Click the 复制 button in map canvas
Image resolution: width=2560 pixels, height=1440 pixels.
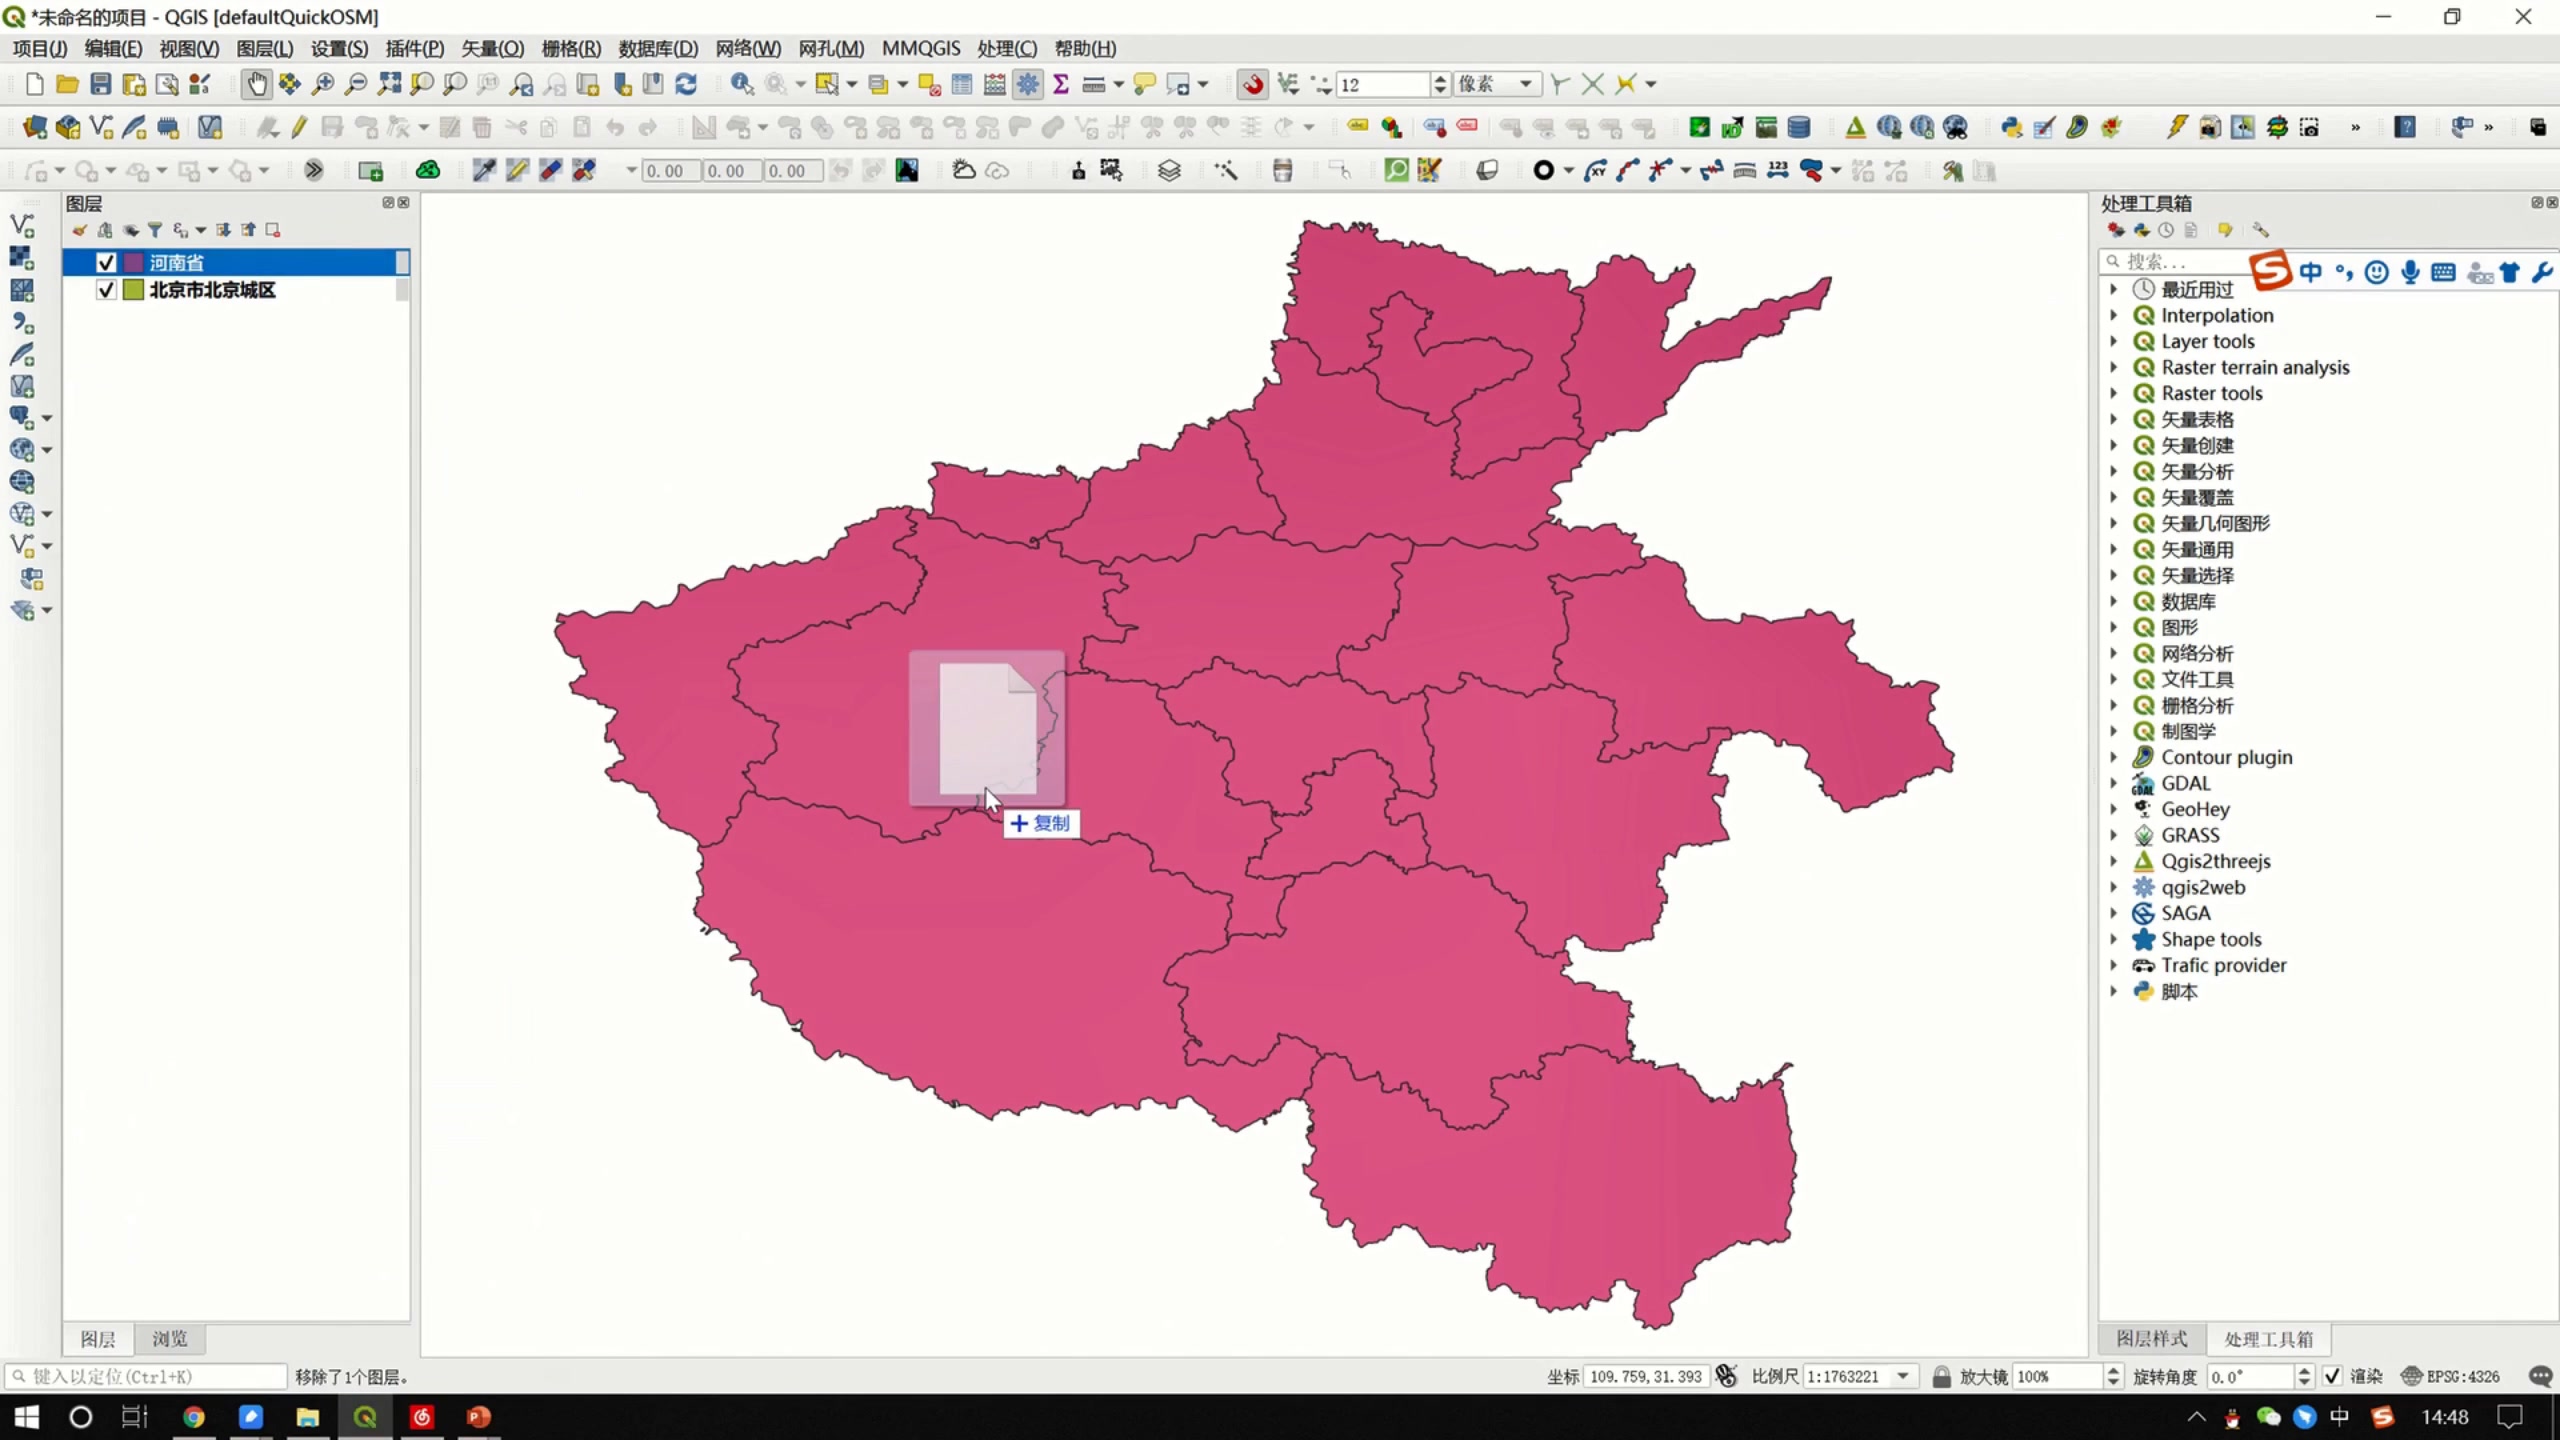1039,823
